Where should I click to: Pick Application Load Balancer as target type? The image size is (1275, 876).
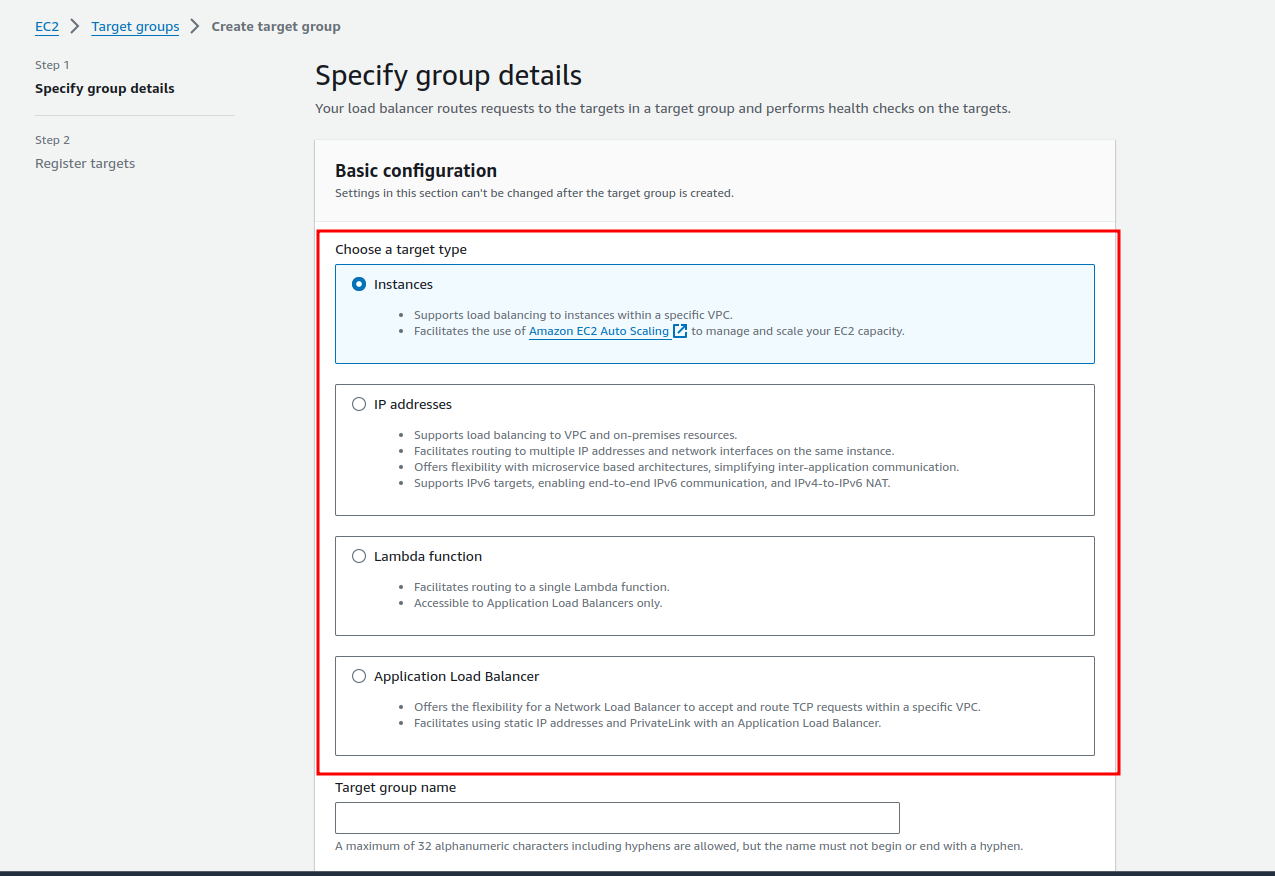tap(358, 676)
